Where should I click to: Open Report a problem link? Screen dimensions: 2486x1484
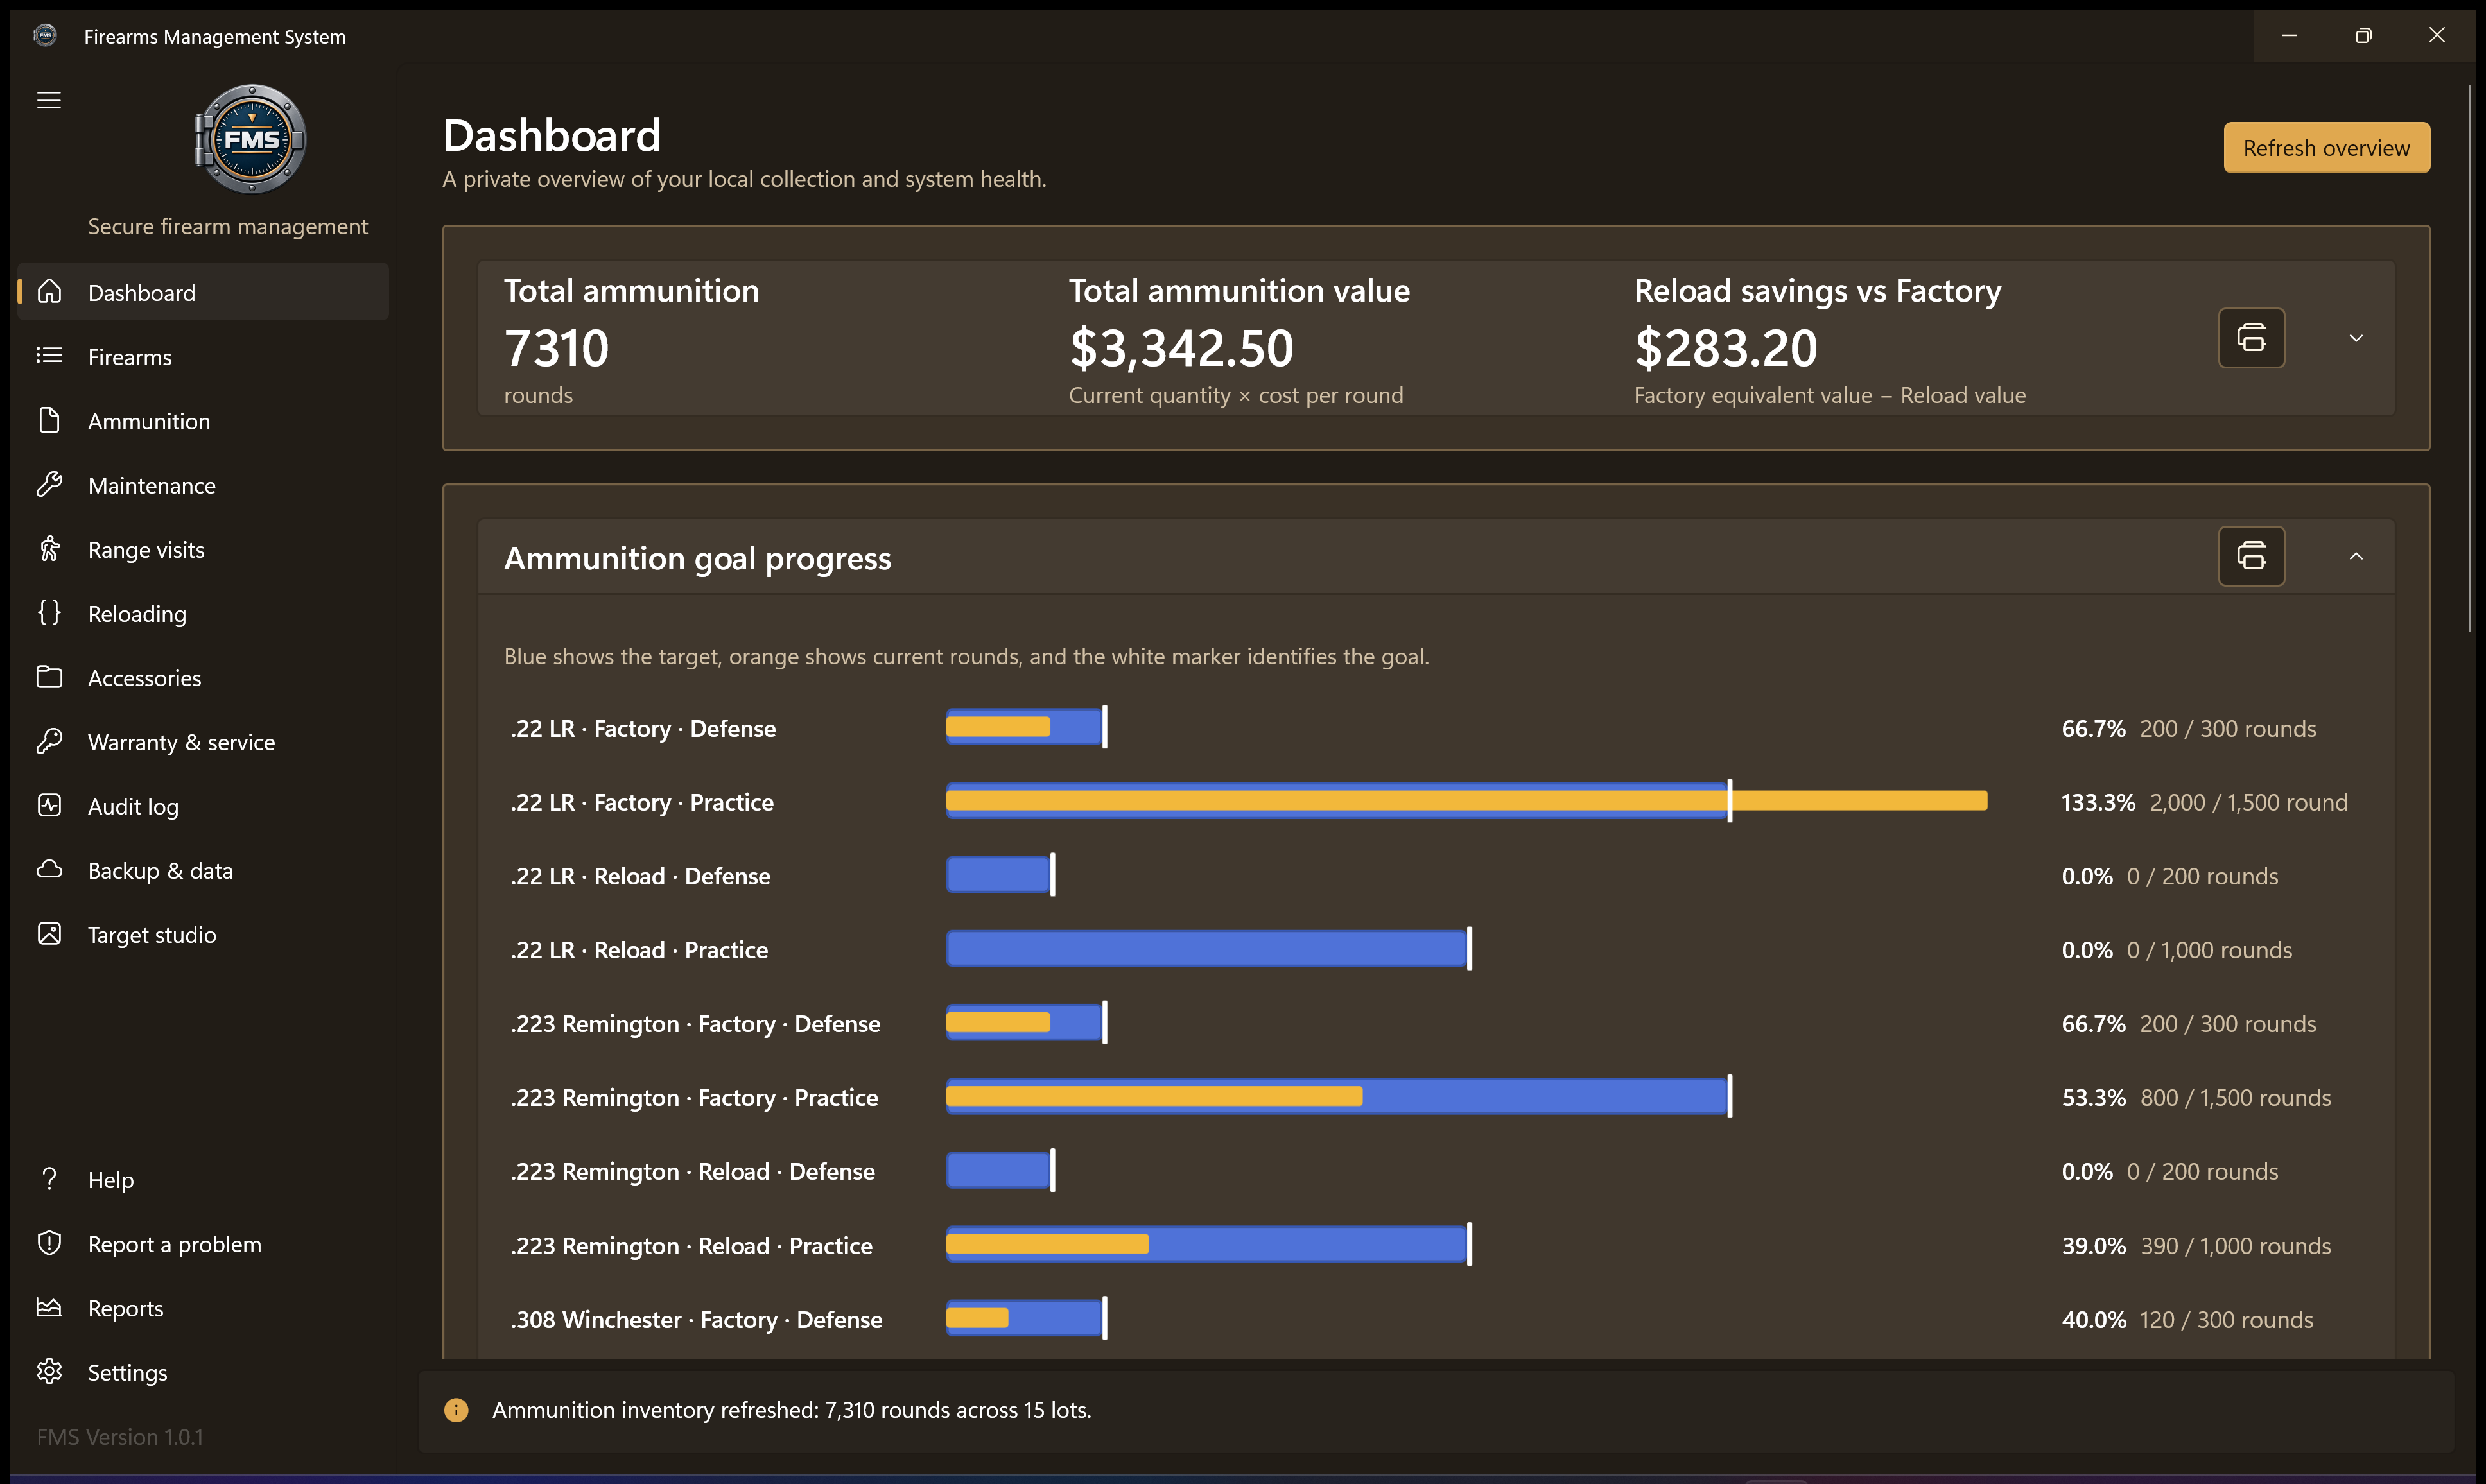tap(203, 1244)
